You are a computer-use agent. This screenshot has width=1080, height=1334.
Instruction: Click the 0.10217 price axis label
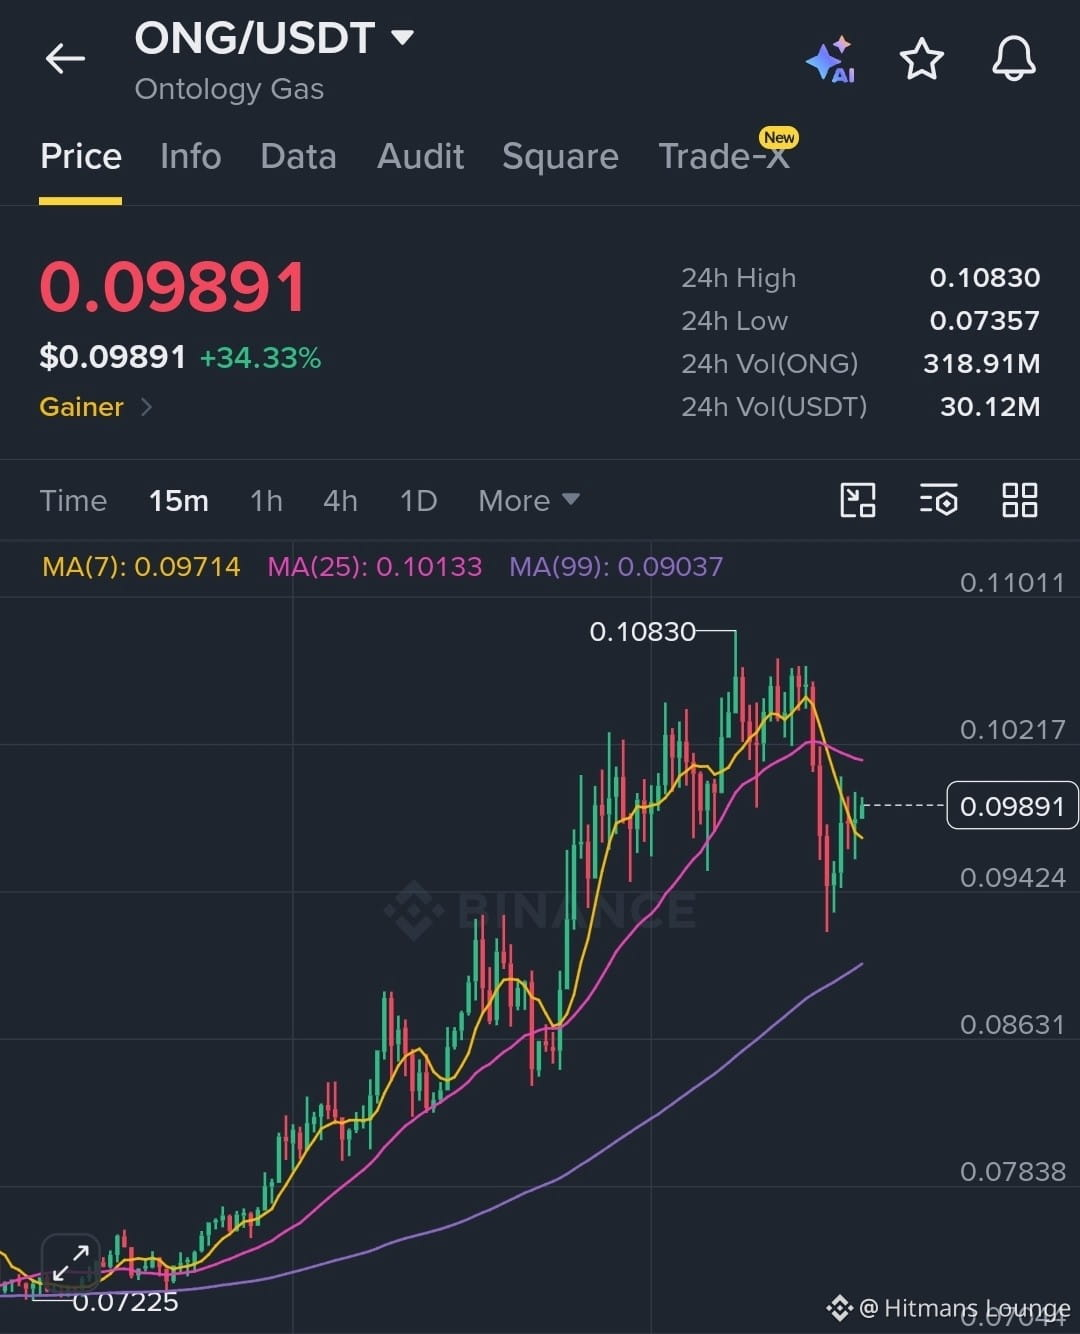(1012, 730)
